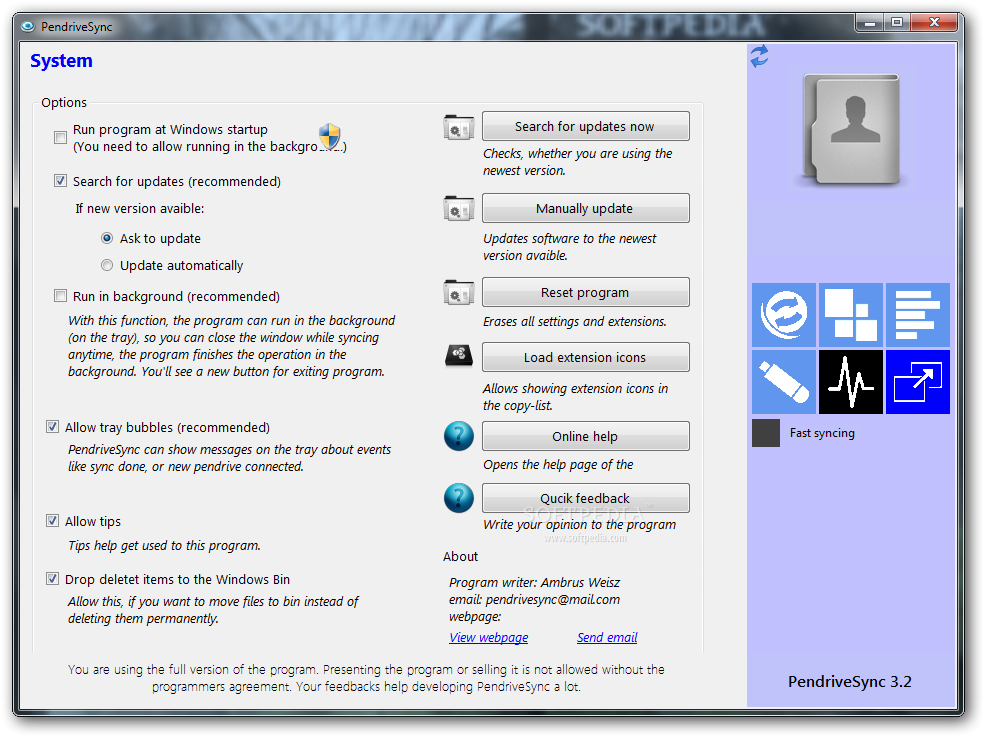Click the sync tile in sidebar

(783, 315)
